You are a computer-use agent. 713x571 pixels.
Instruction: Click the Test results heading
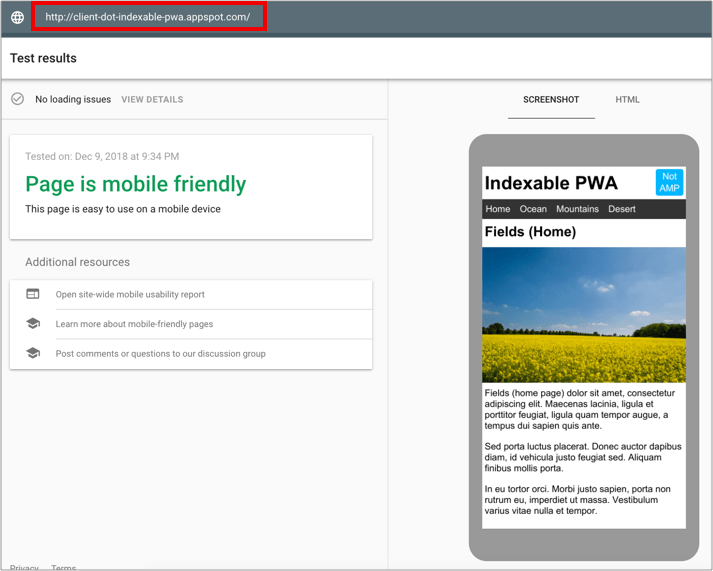click(x=43, y=58)
